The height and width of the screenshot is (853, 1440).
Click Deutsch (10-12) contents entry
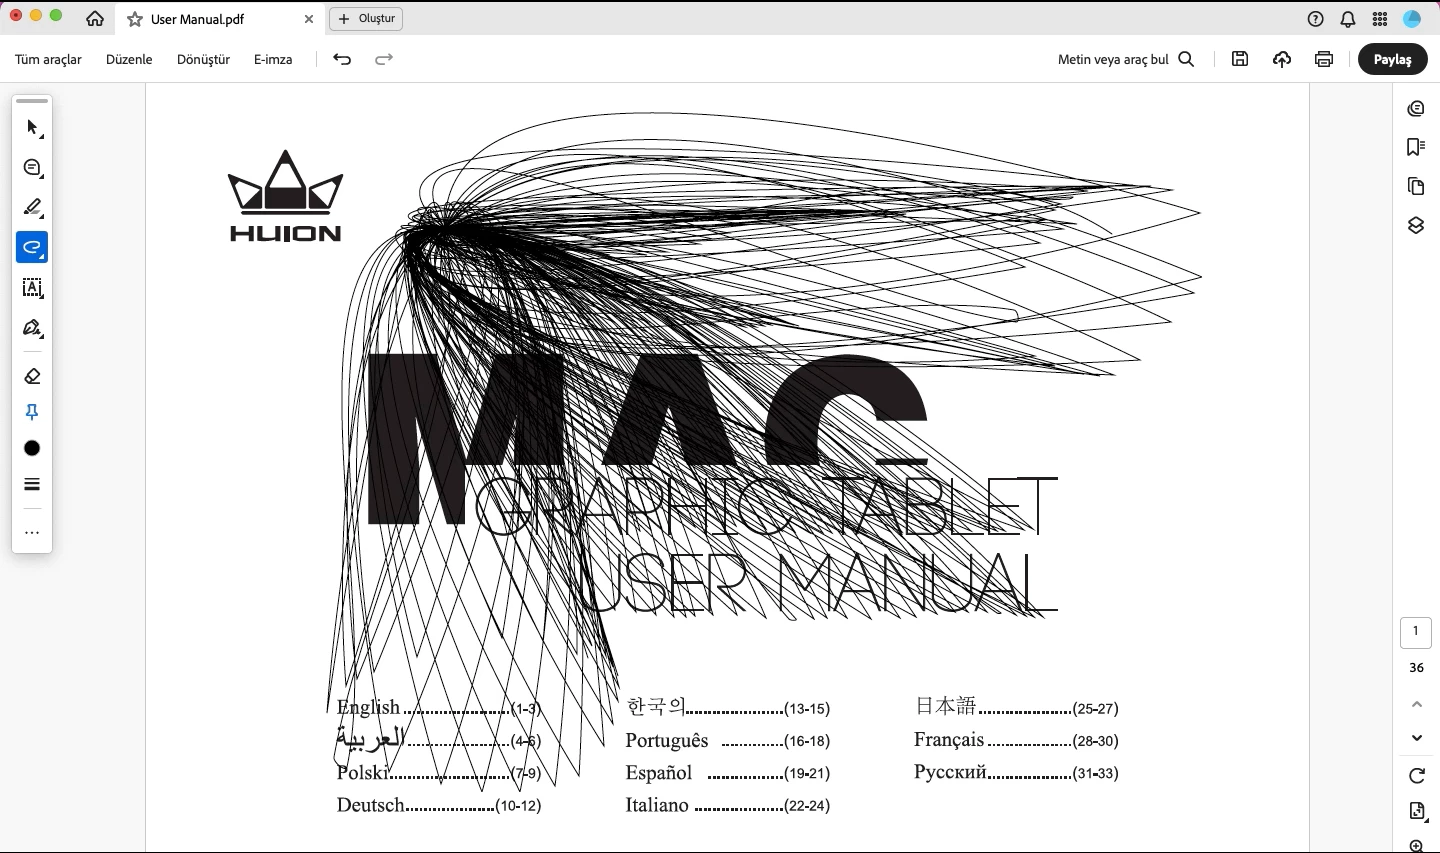click(x=439, y=805)
